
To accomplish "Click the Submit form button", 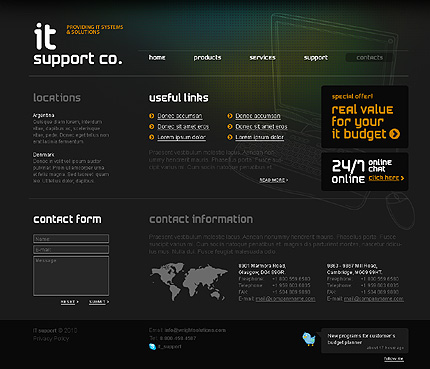I will pyautogui.click(x=99, y=302).
